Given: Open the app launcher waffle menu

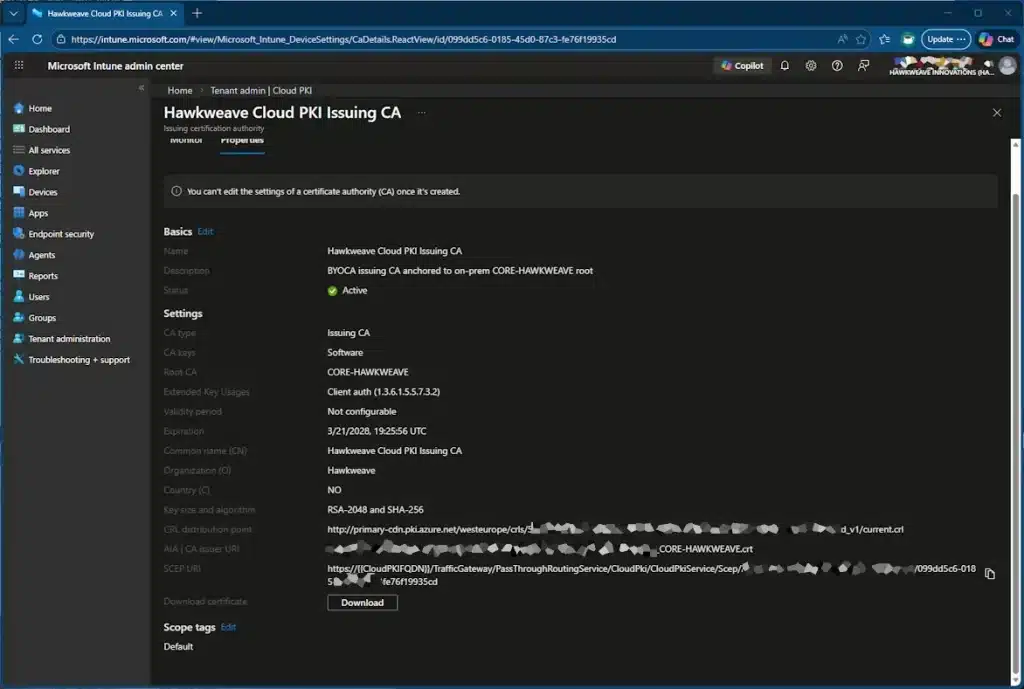Looking at the screenshot, I should point(18,66).
